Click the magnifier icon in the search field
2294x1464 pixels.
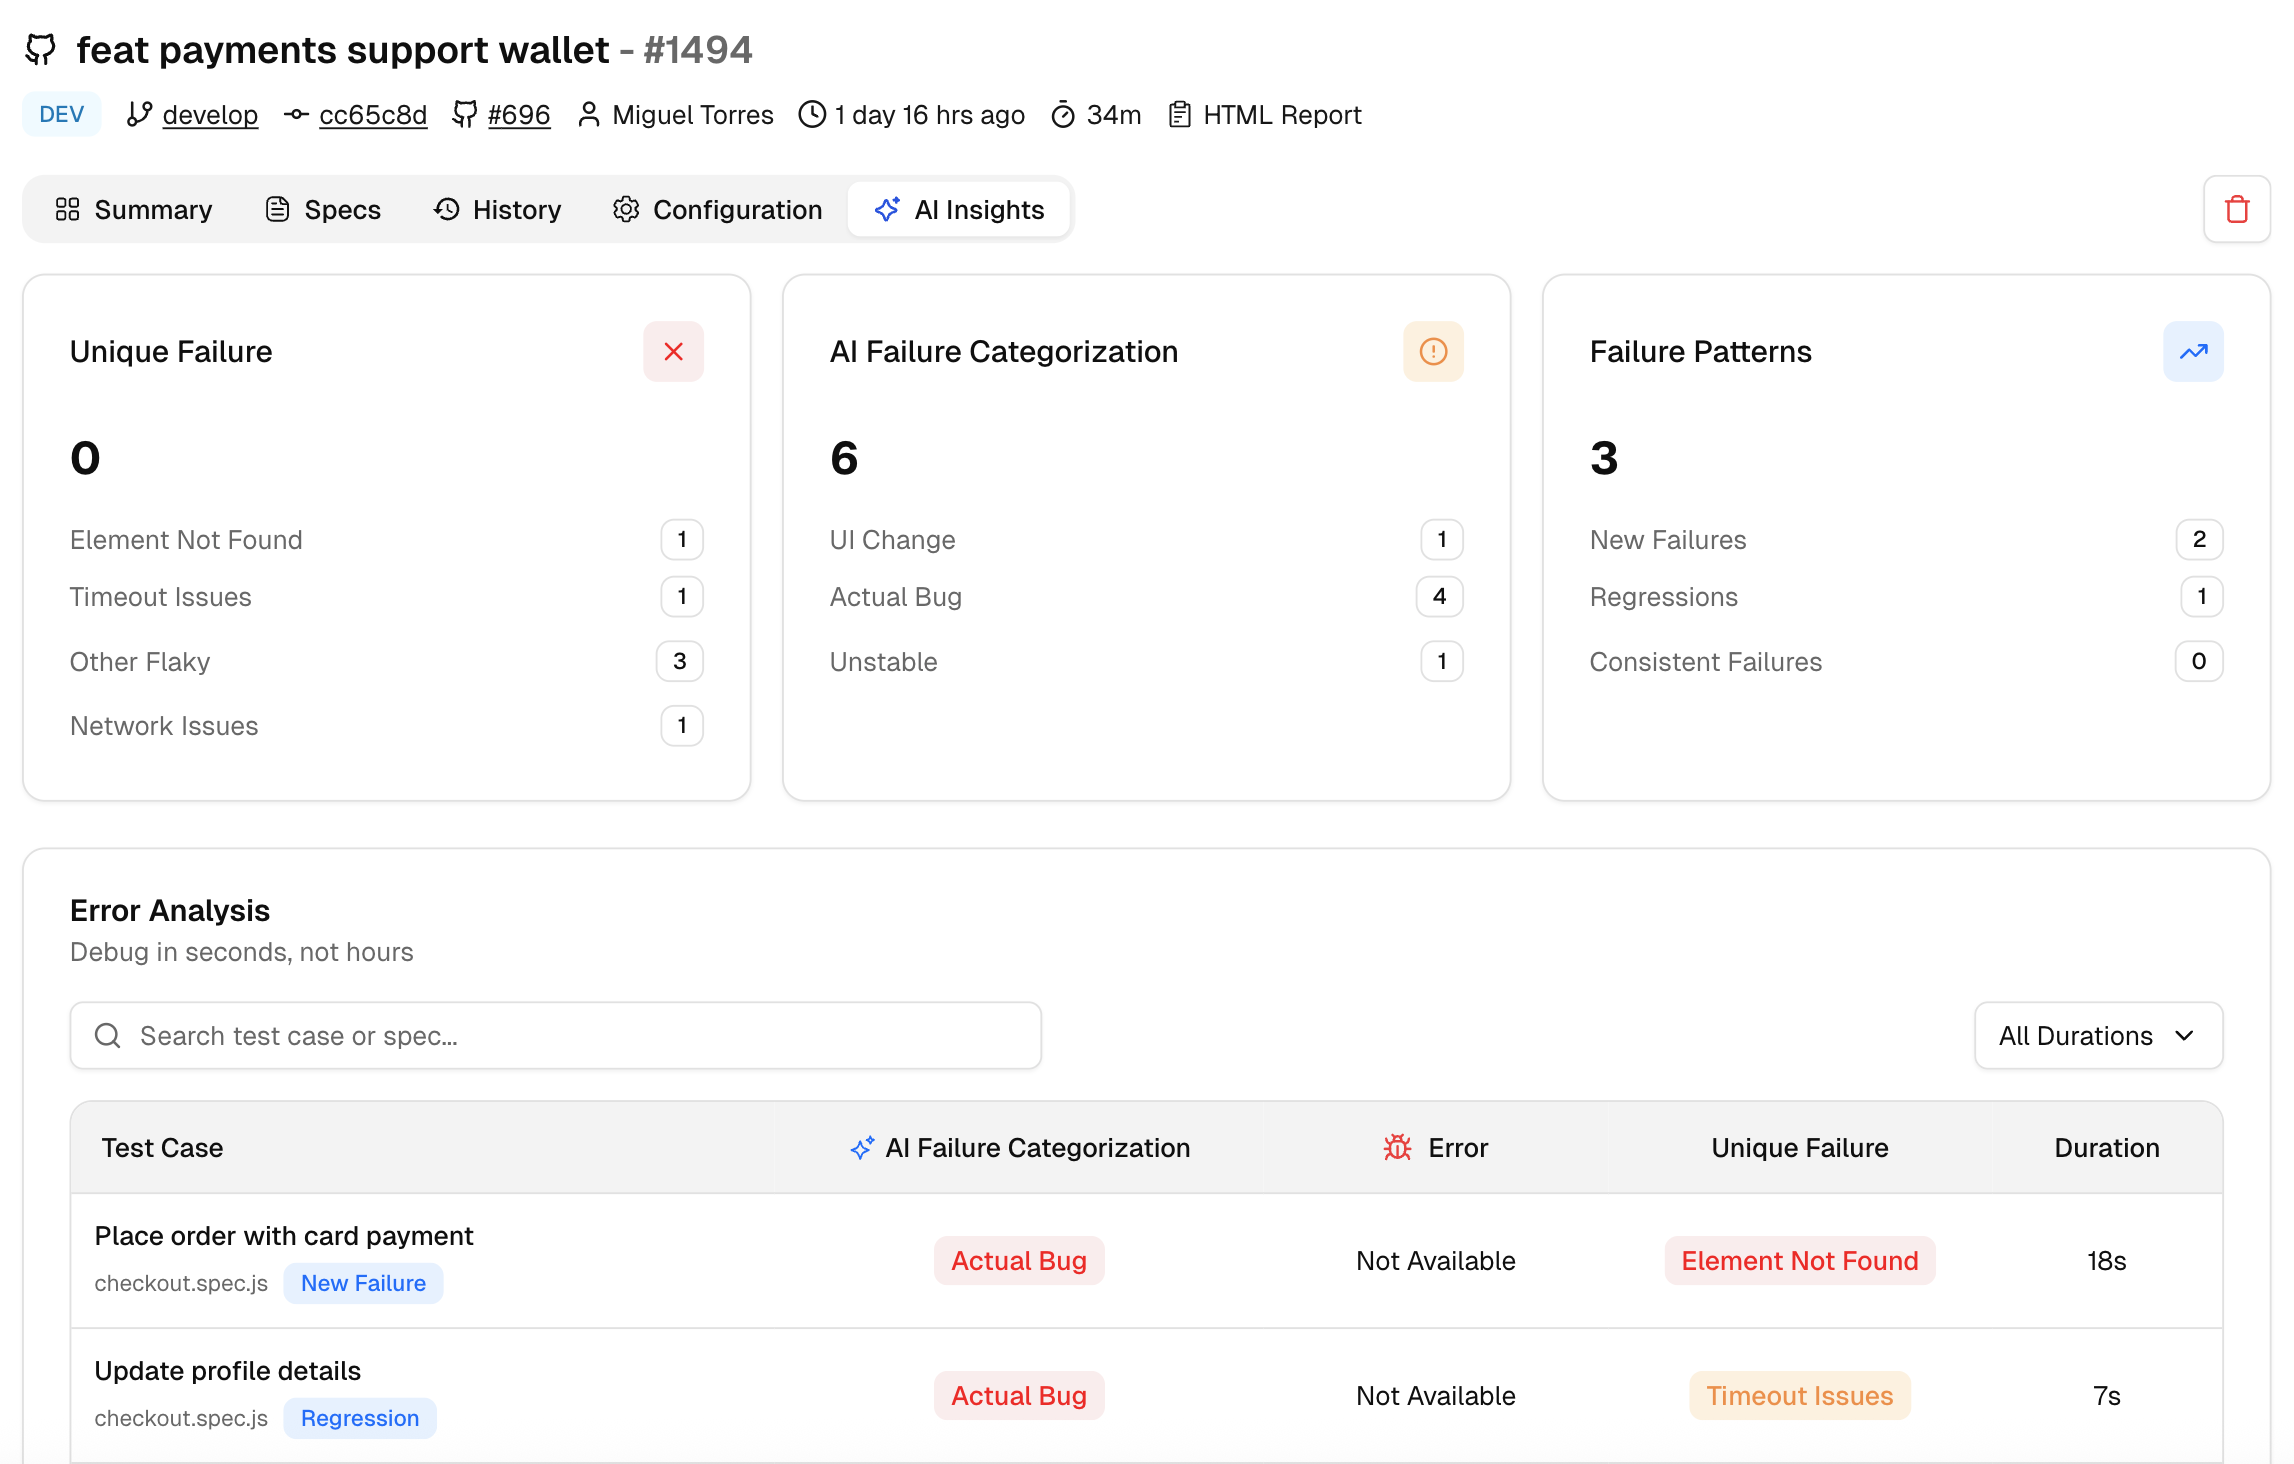click(108, 1036)
